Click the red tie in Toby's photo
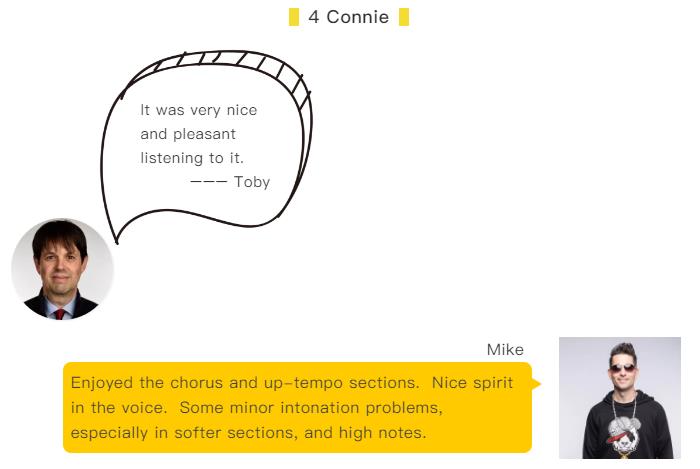This screenshot has height=469, width=700. point(60,313)
